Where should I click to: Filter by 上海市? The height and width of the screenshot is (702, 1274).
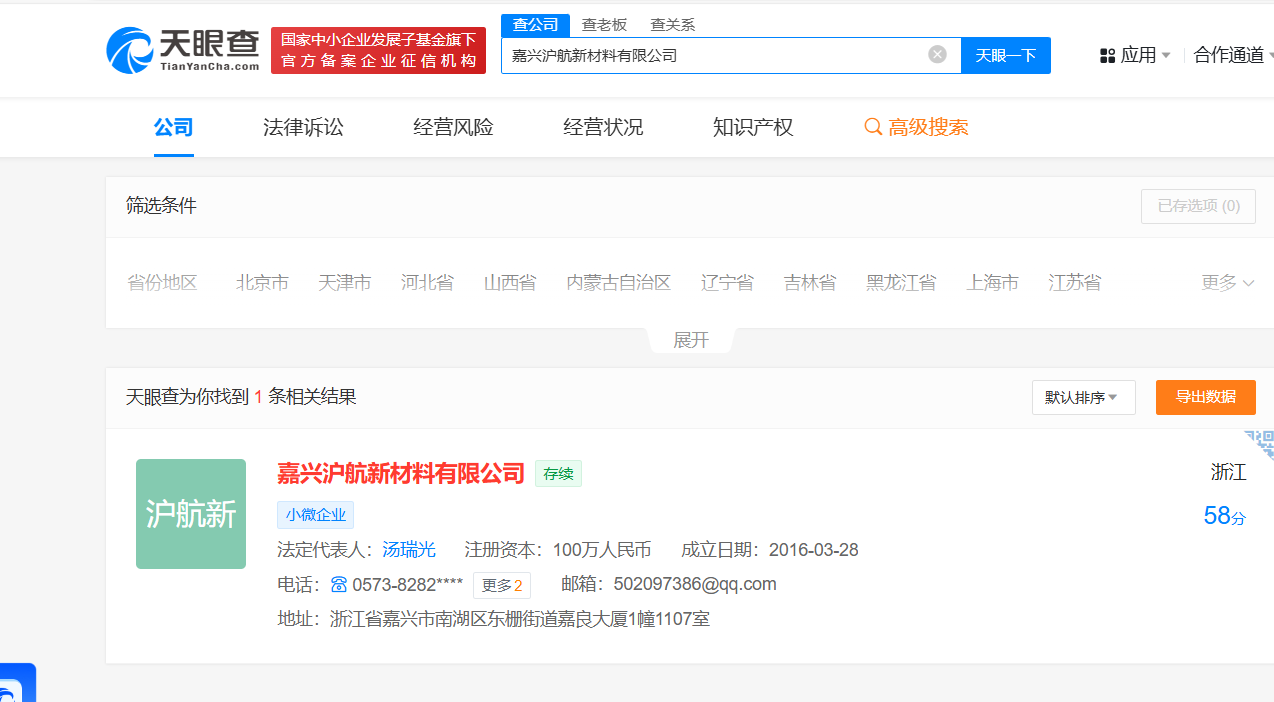point(992,283)
